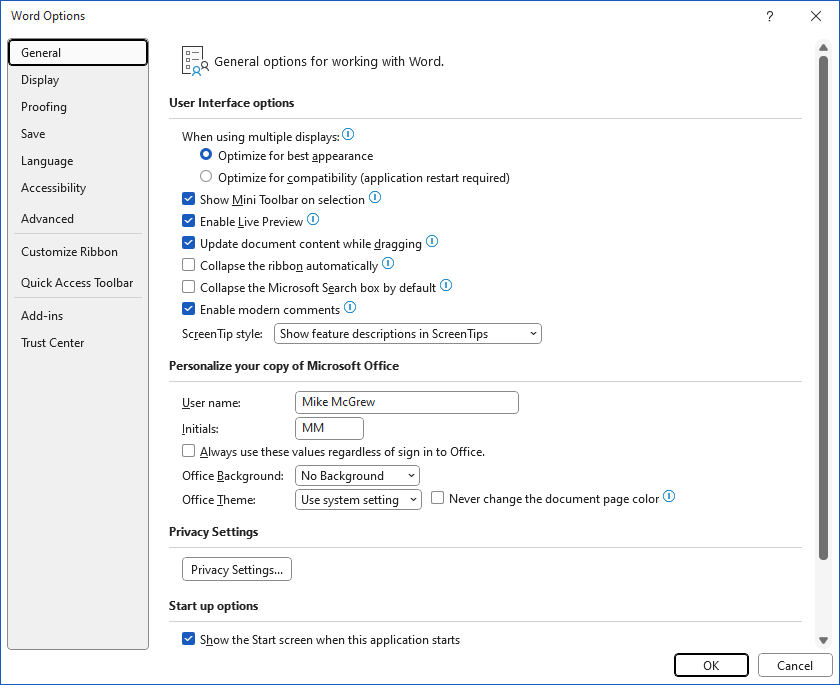Uncheck Show Mini Toolbar on selection
This screenshot has height=685, width=840.
click(189, 199)
